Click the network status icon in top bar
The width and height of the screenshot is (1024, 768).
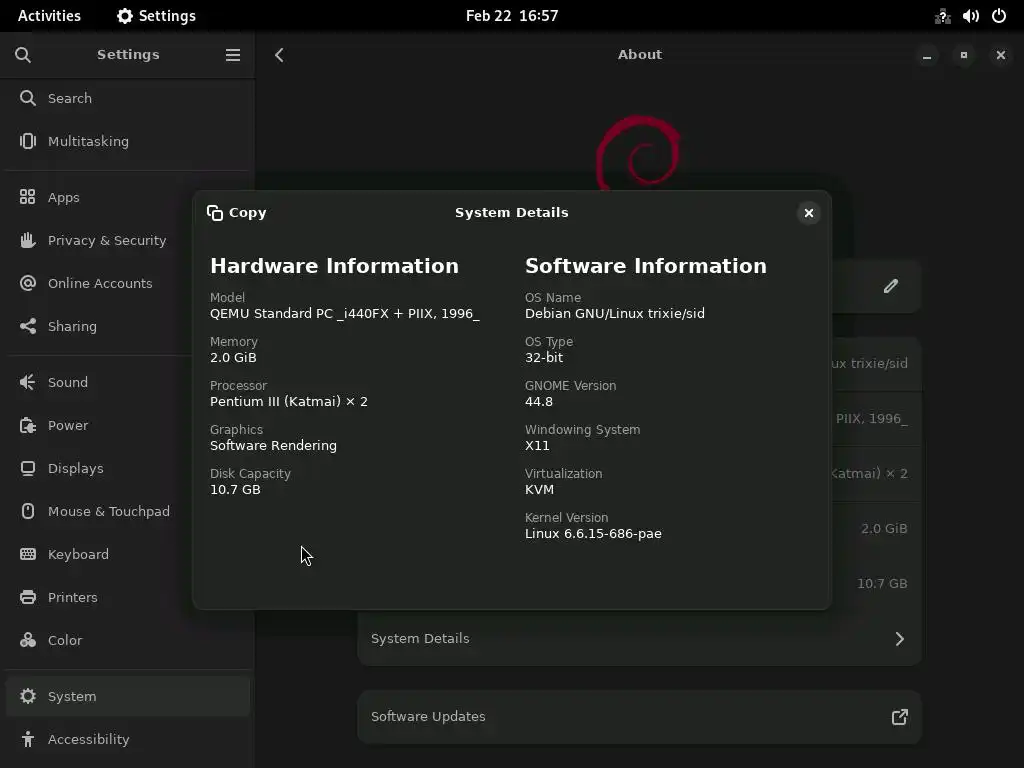942,16
